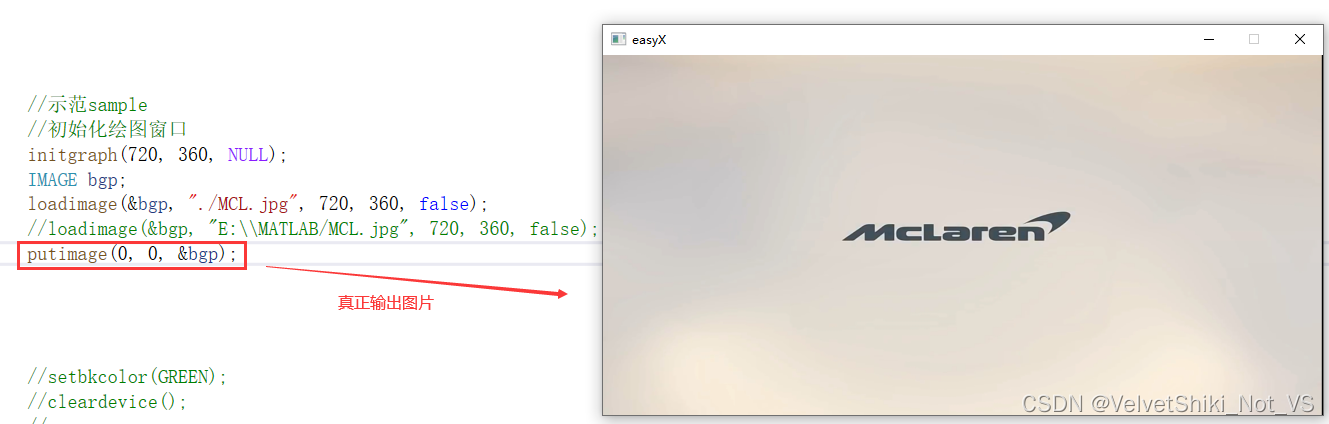Click the red 真正输出图片 annotation label
The image size is (1329, 424).
(x=386, y=303)
